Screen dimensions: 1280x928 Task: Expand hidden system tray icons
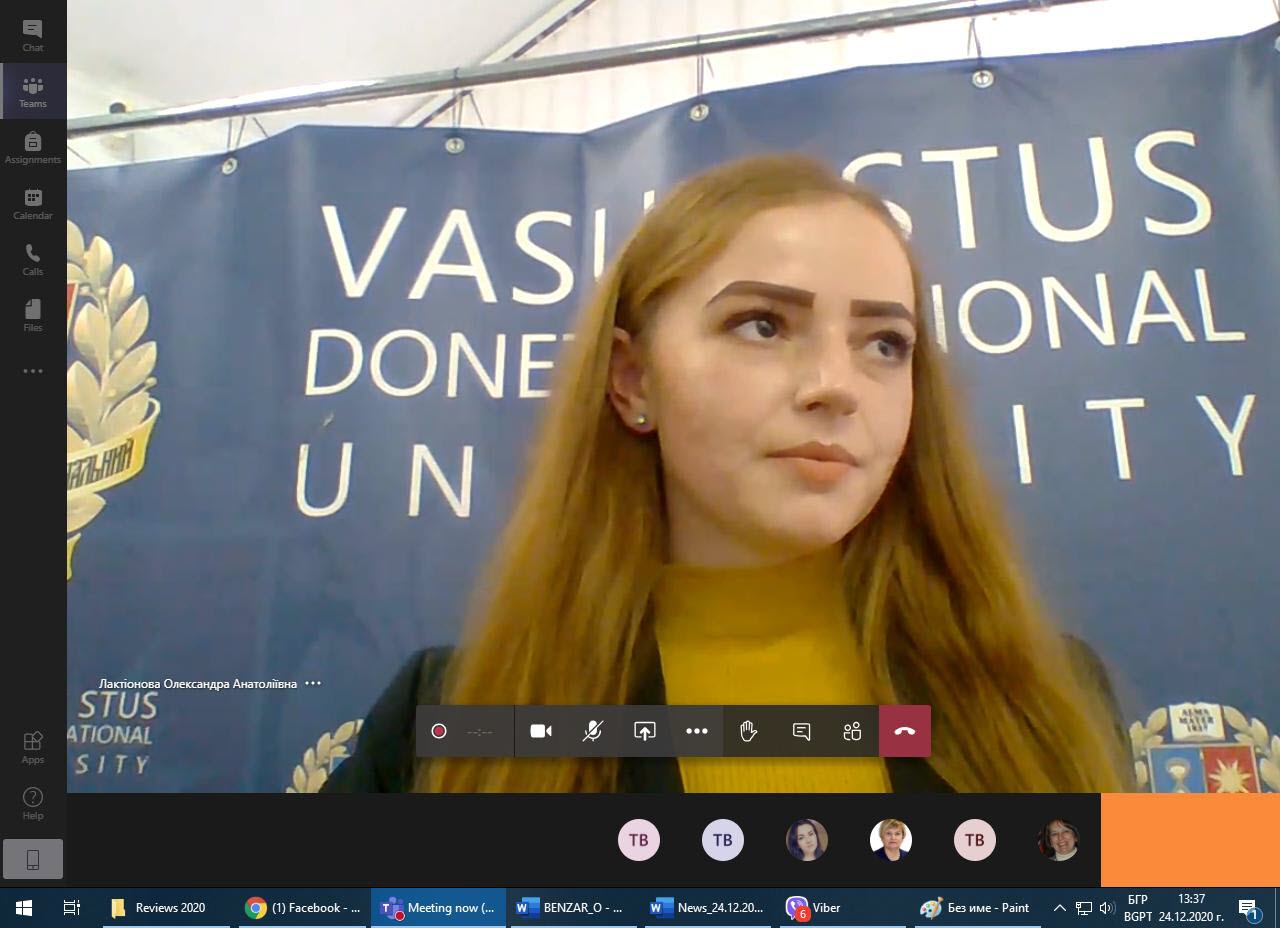coord(1060,908)
